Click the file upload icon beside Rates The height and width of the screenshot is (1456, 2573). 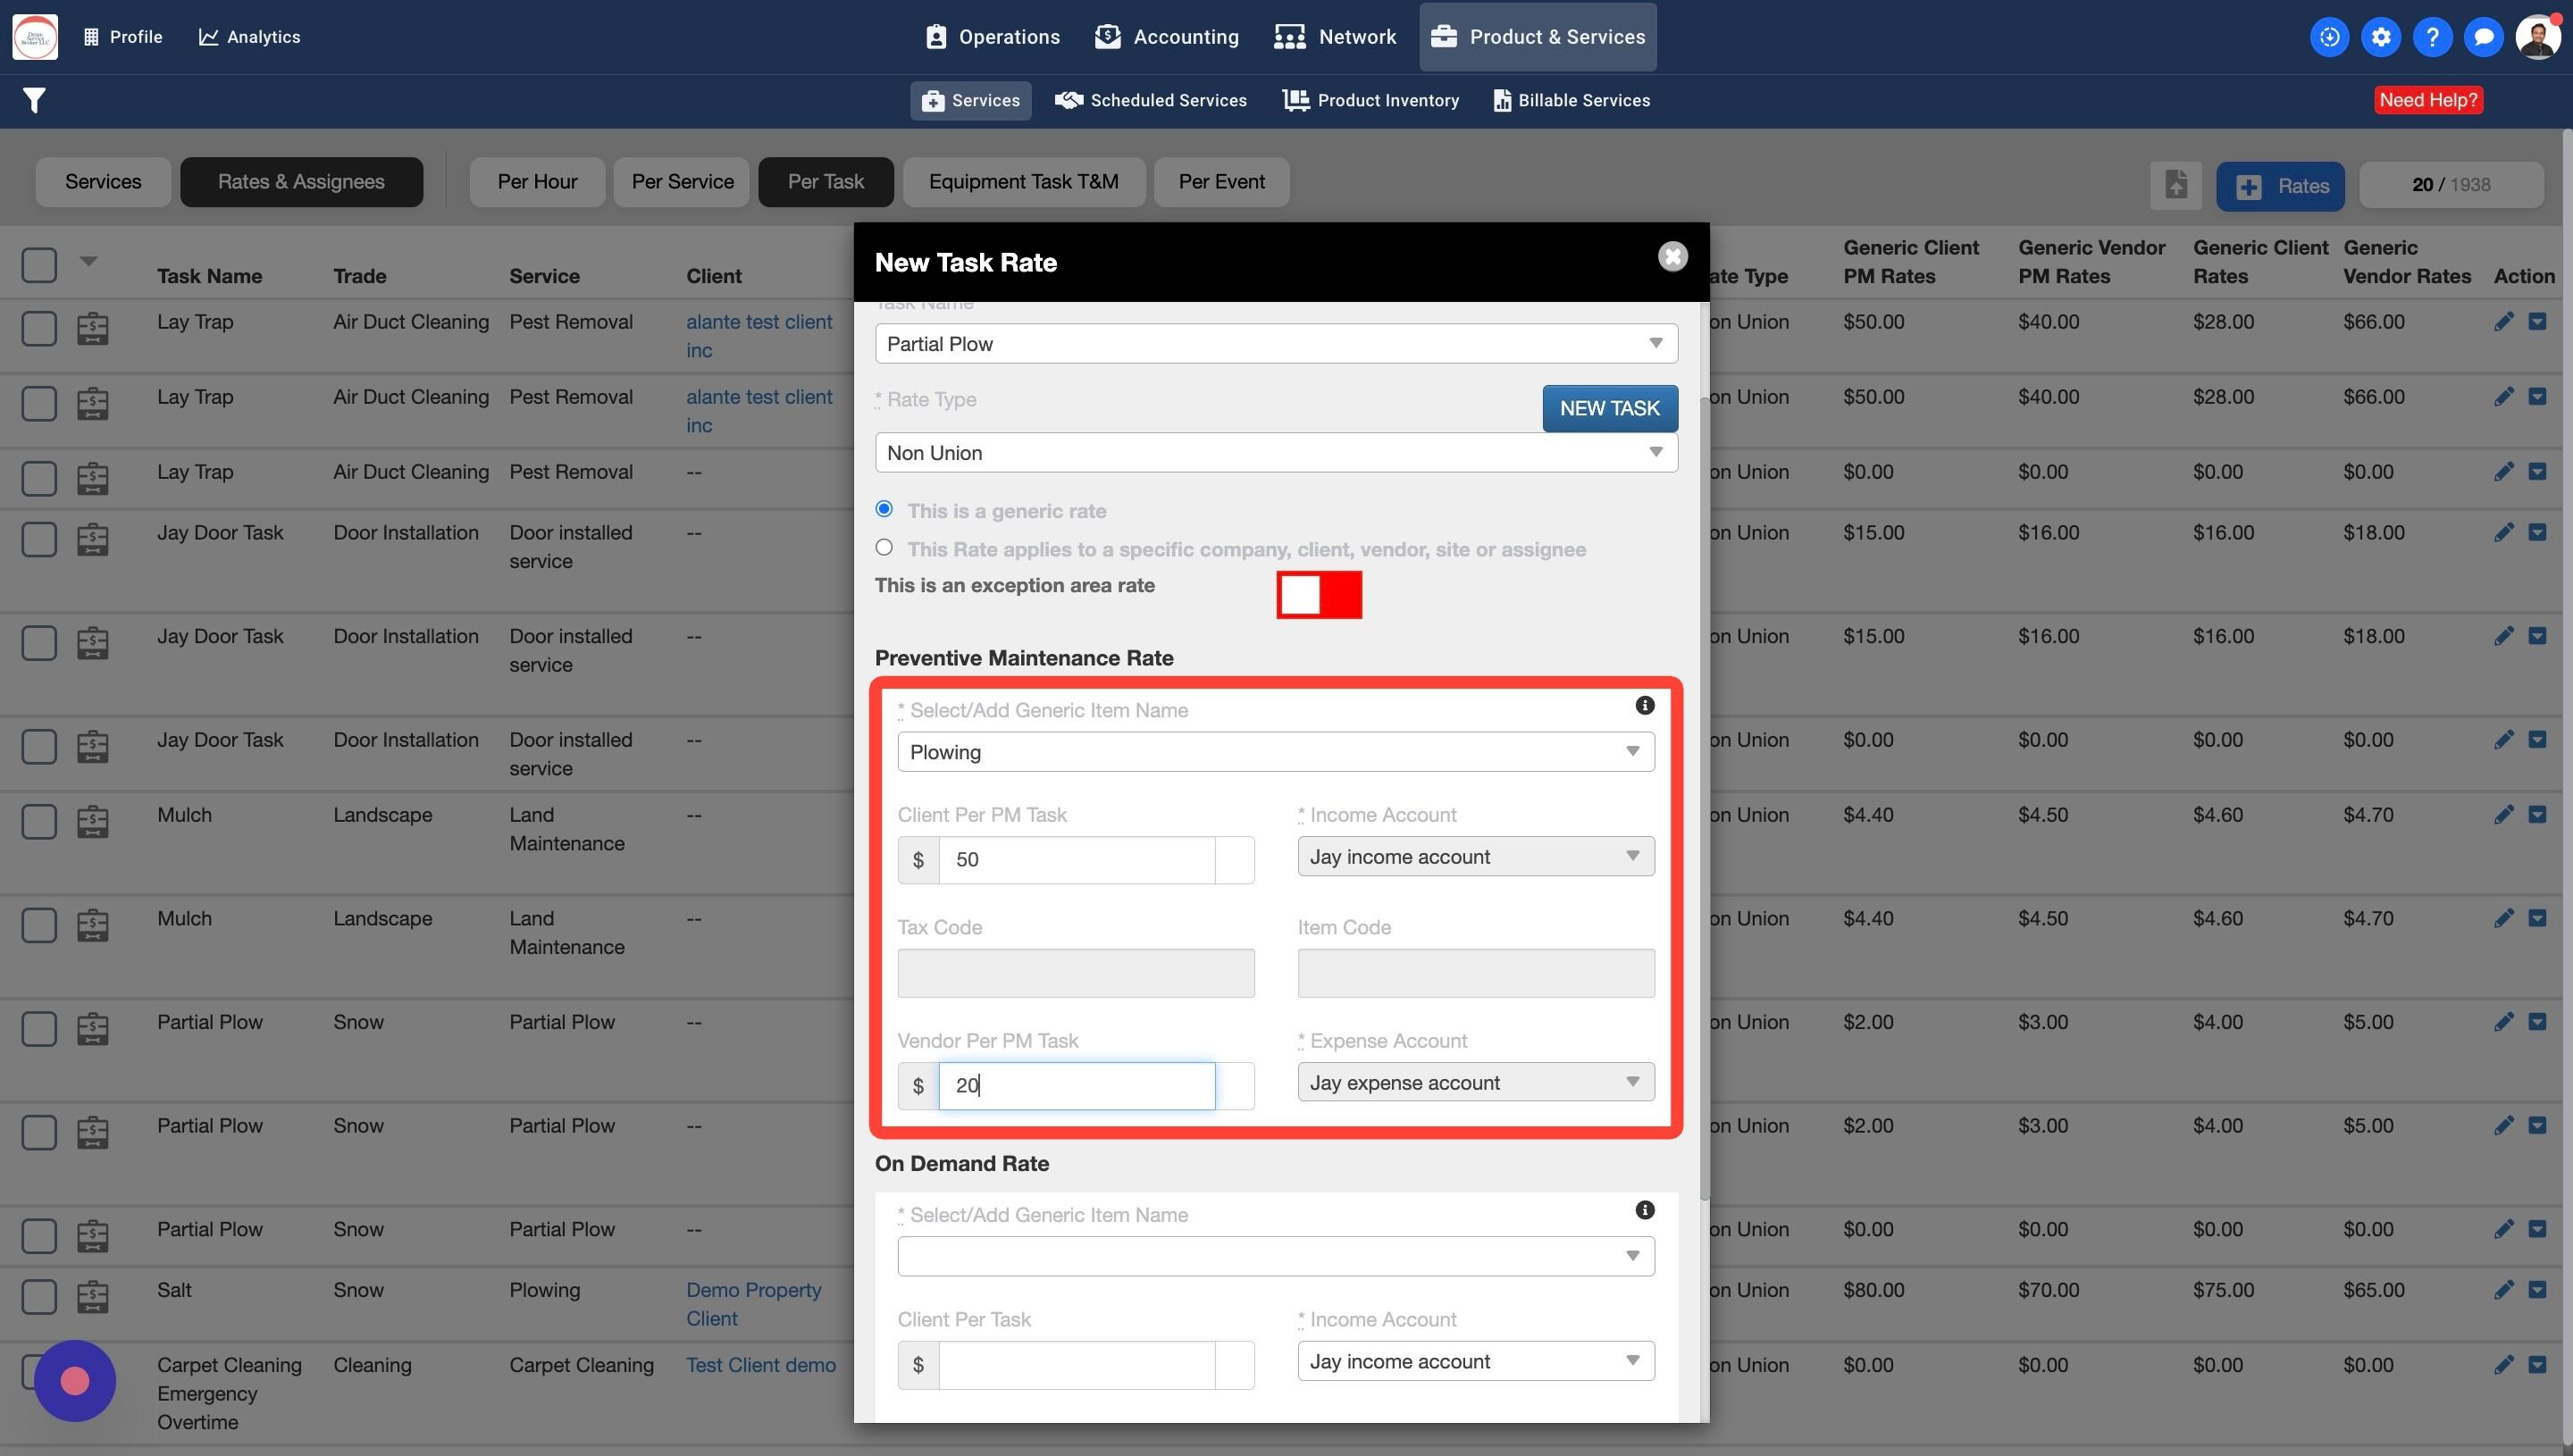[x=2176, y=185]
